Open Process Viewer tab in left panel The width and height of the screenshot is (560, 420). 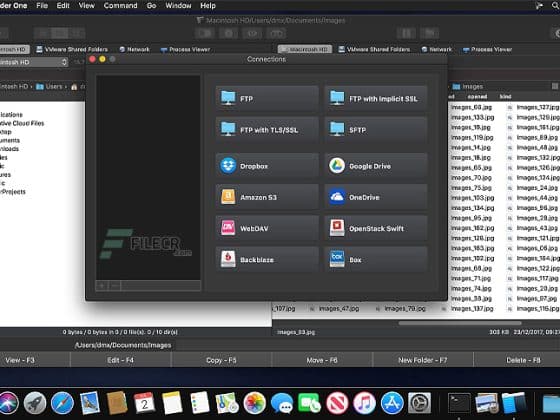pos(186,49)
